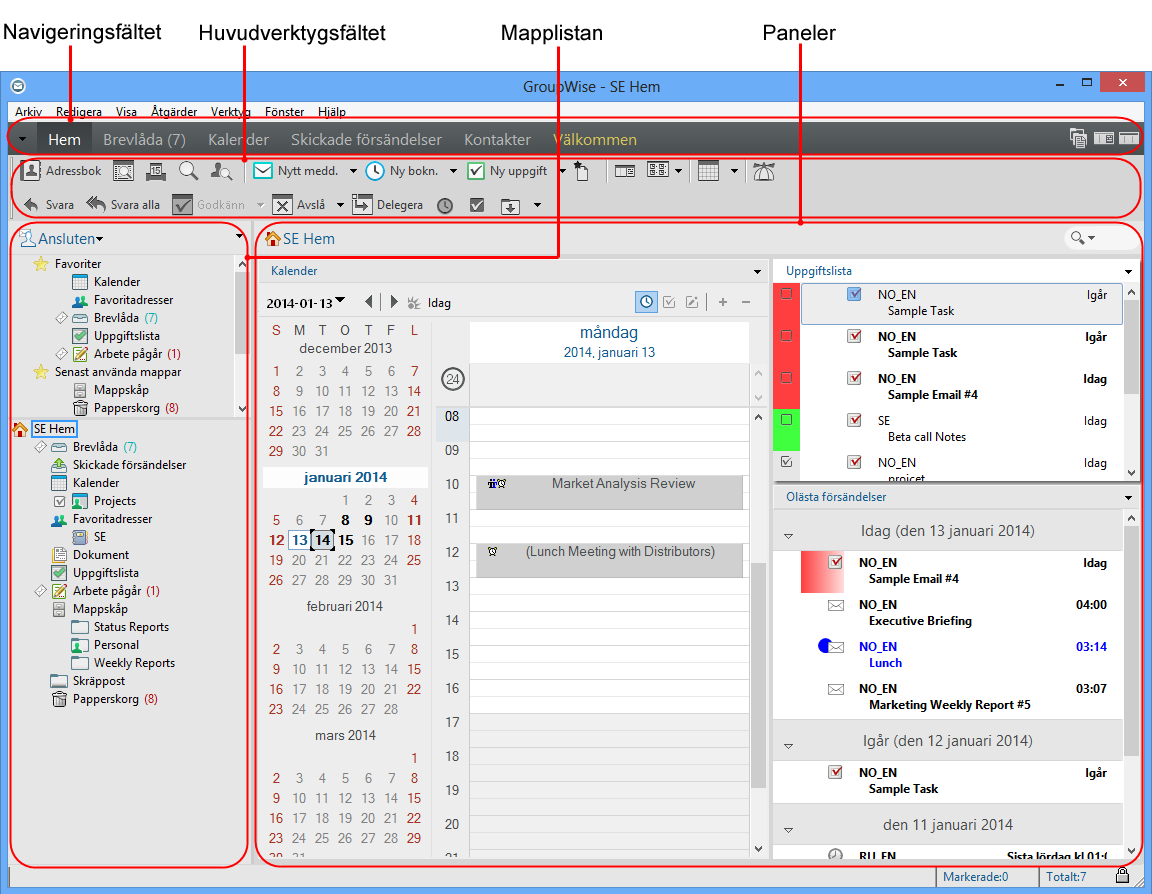Open the Välkommen tab
This screenshot has width=1152, height=894.
coord(594,140)
